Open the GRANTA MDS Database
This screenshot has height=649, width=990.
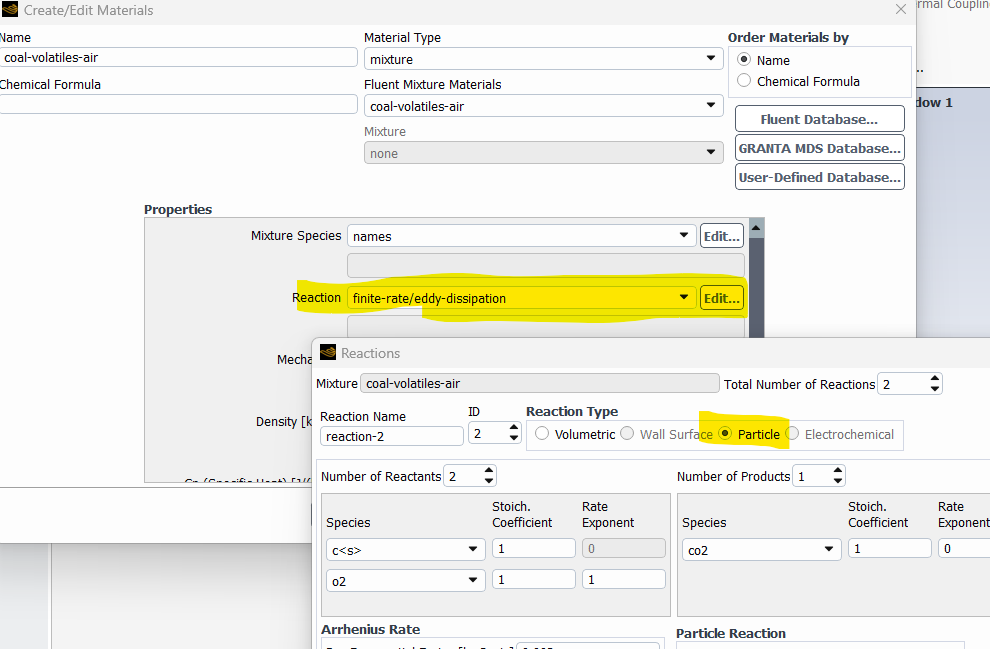pos(818,148)
